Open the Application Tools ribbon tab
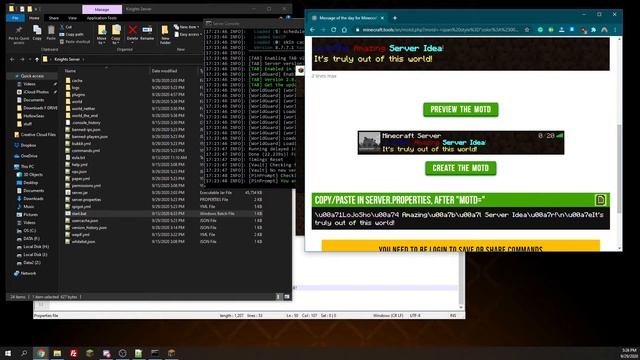The height and width of the screenshot is (360, 640). point(102,18)
